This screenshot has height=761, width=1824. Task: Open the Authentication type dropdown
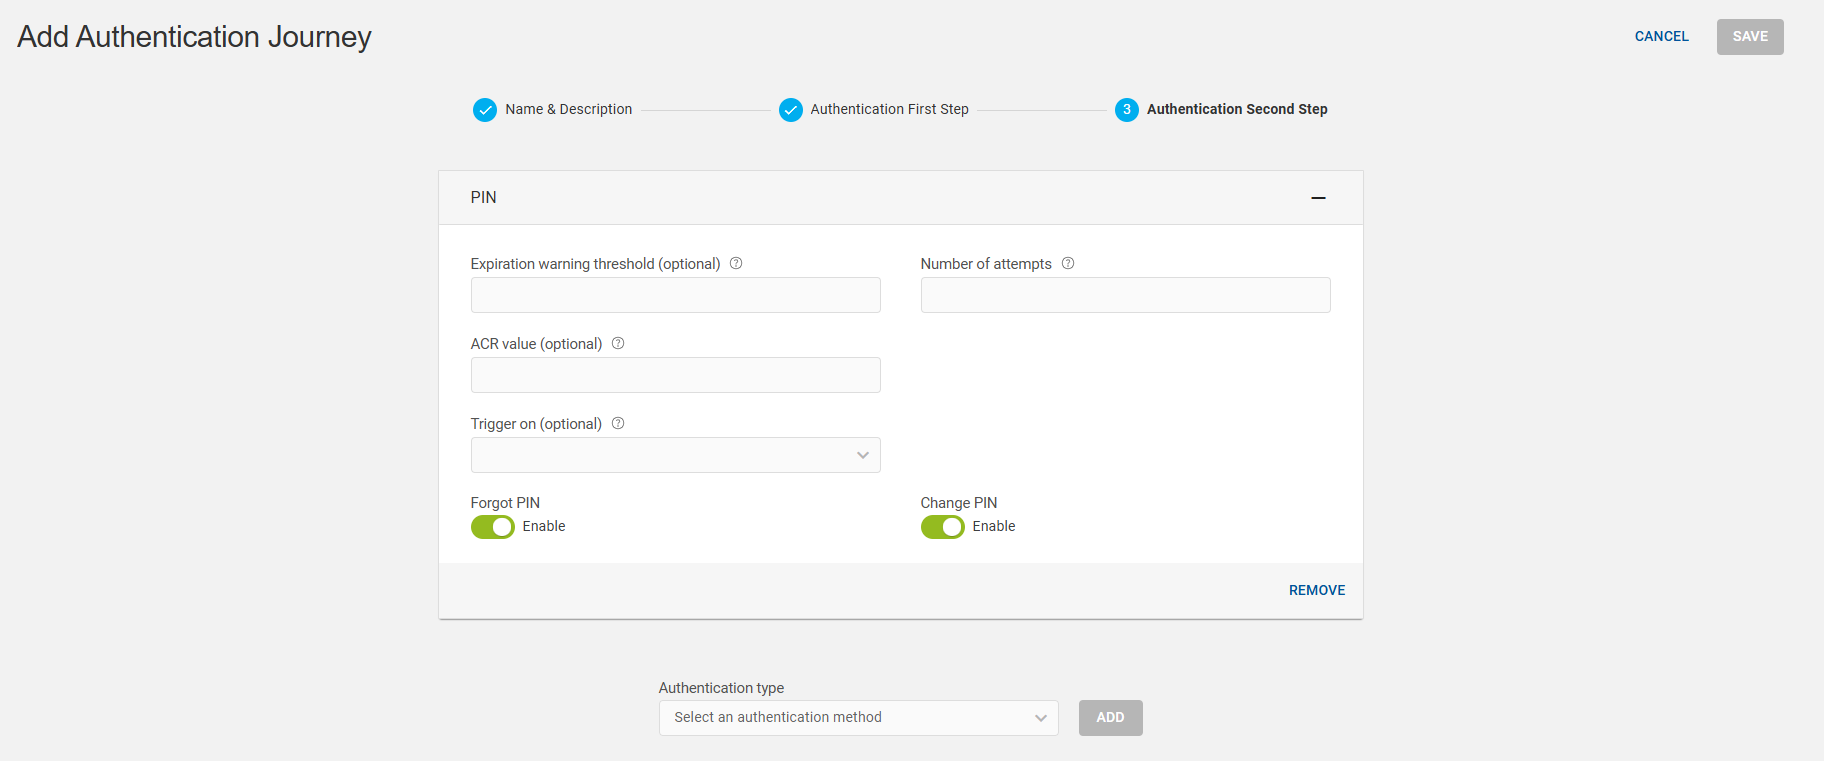[x=858, y=718]
